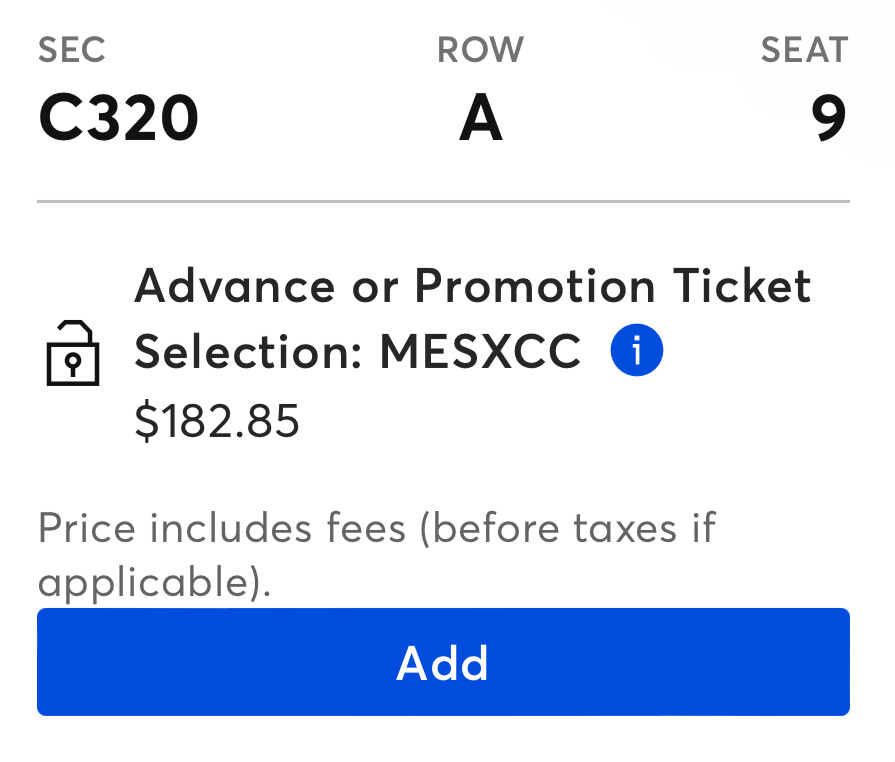Image resolution: width=895 pixels, height=762 pixels.
Task: Click the unlocked padlock icon
Action: 73,353
